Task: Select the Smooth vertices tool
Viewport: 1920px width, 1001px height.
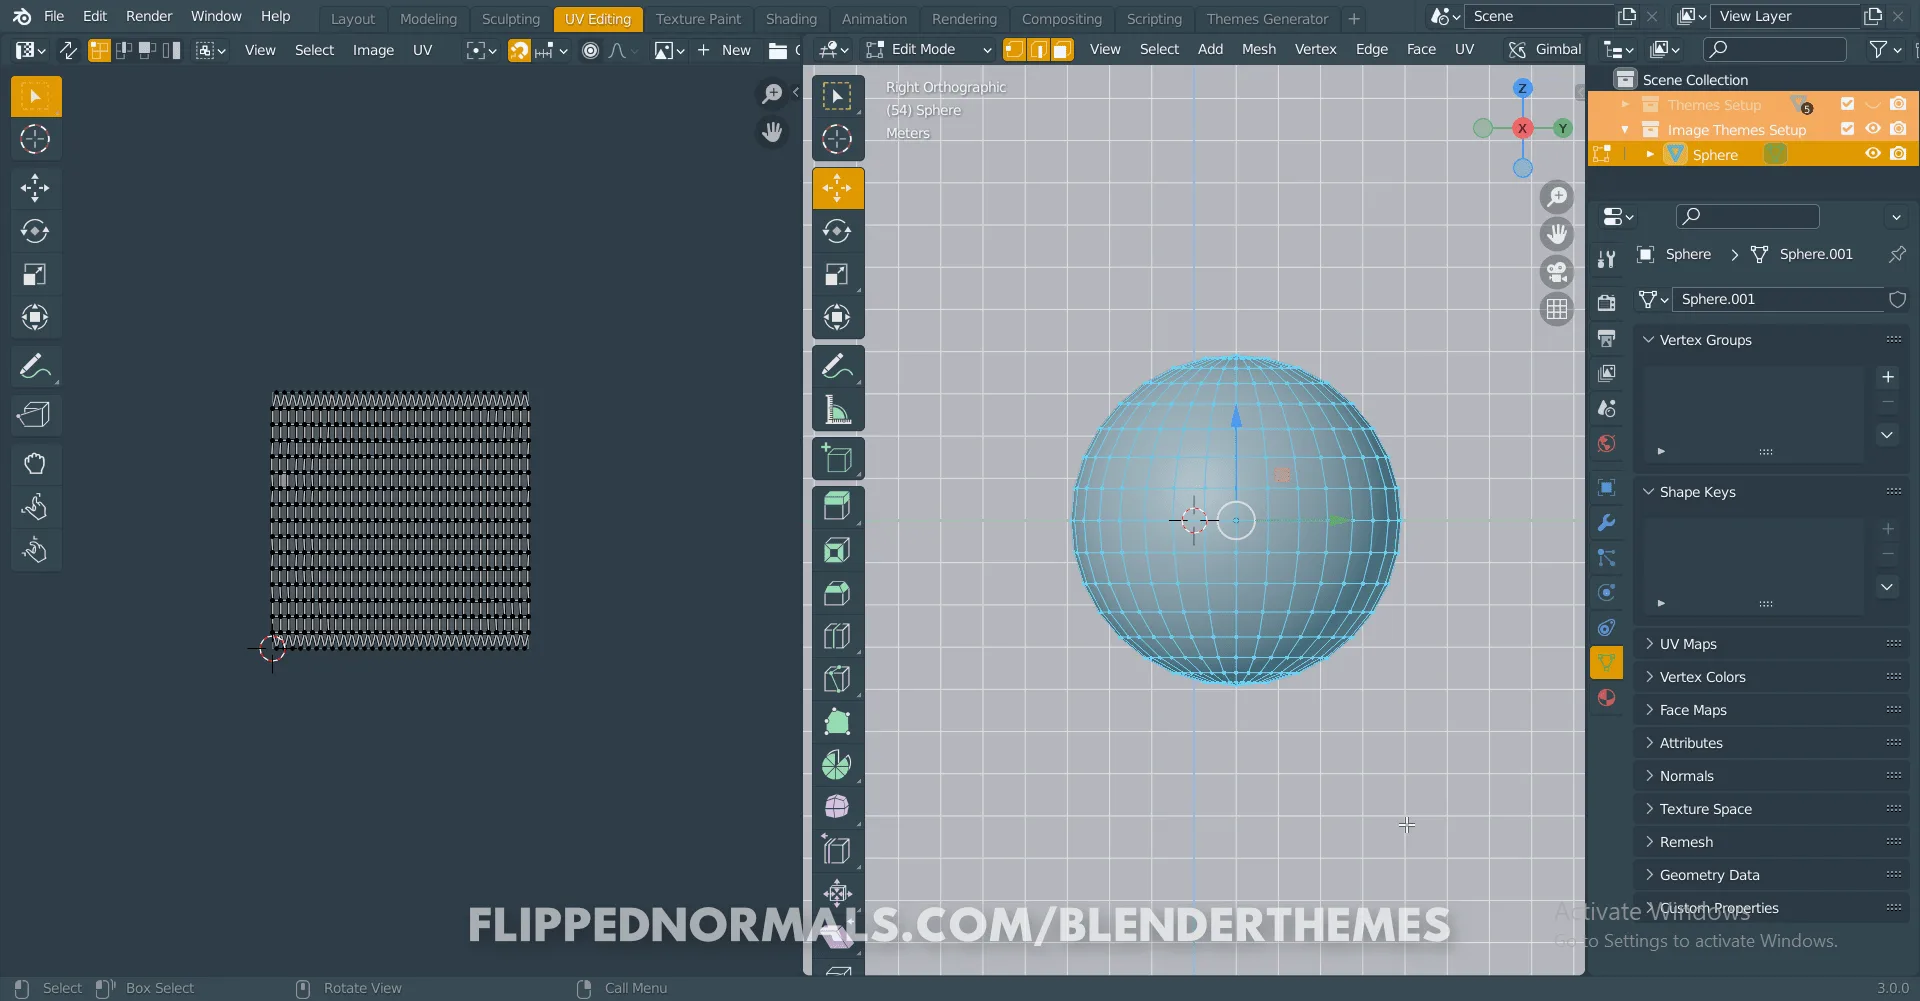Action: (838, 807)
